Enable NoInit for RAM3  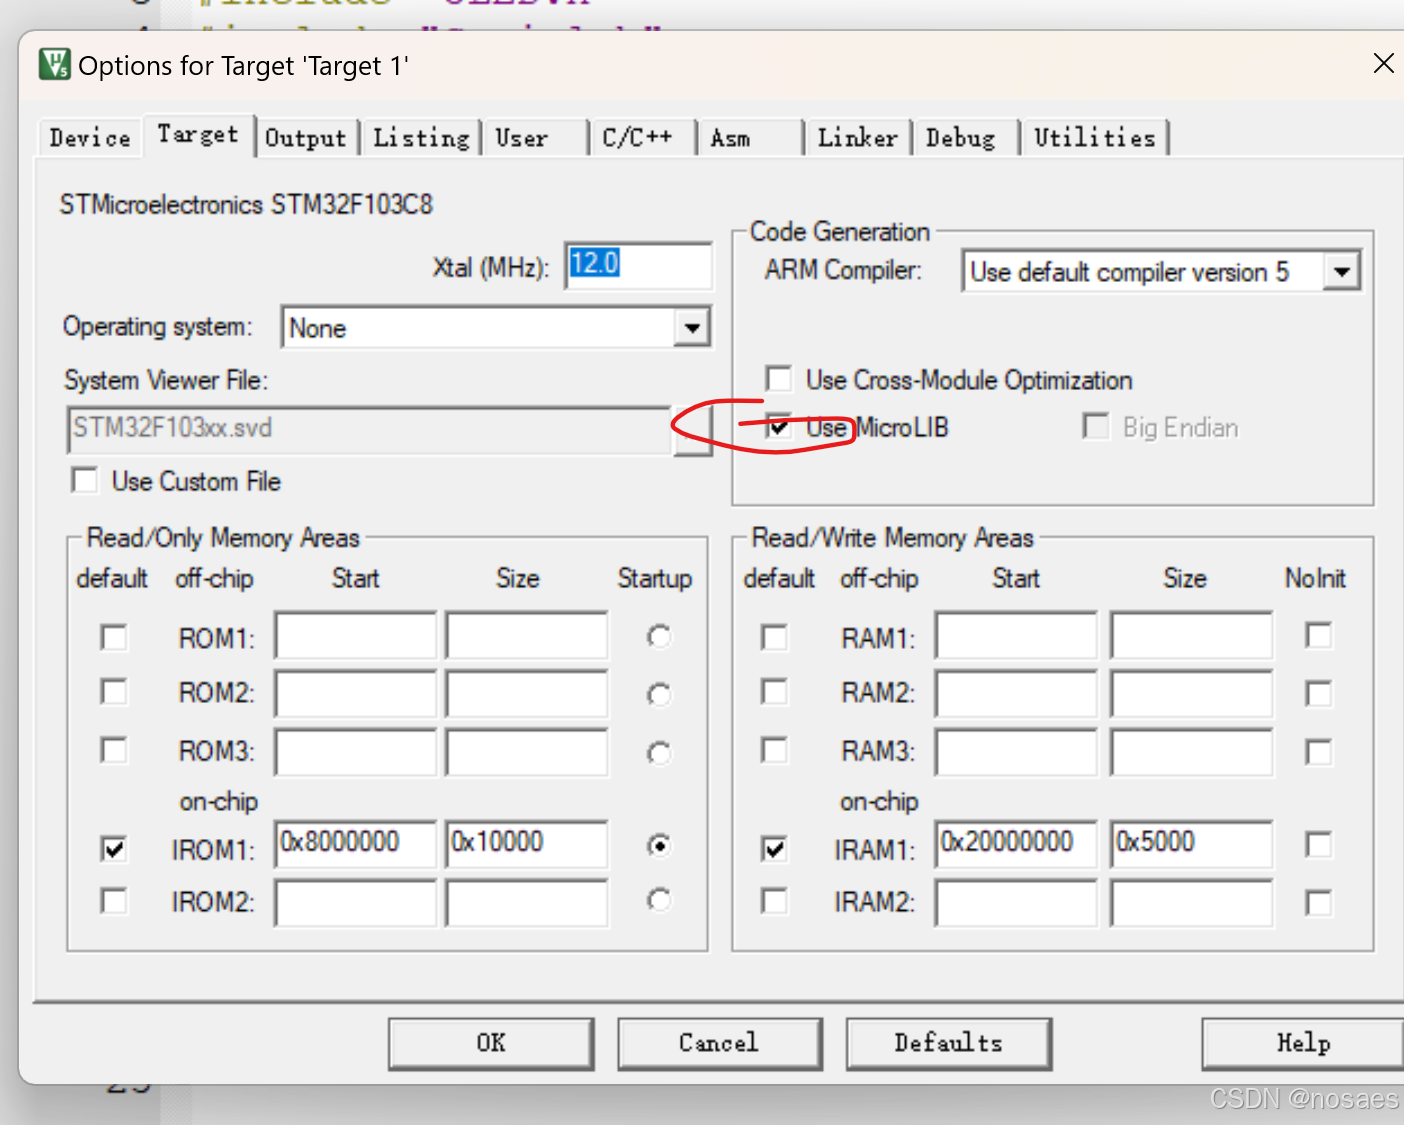1319,752
